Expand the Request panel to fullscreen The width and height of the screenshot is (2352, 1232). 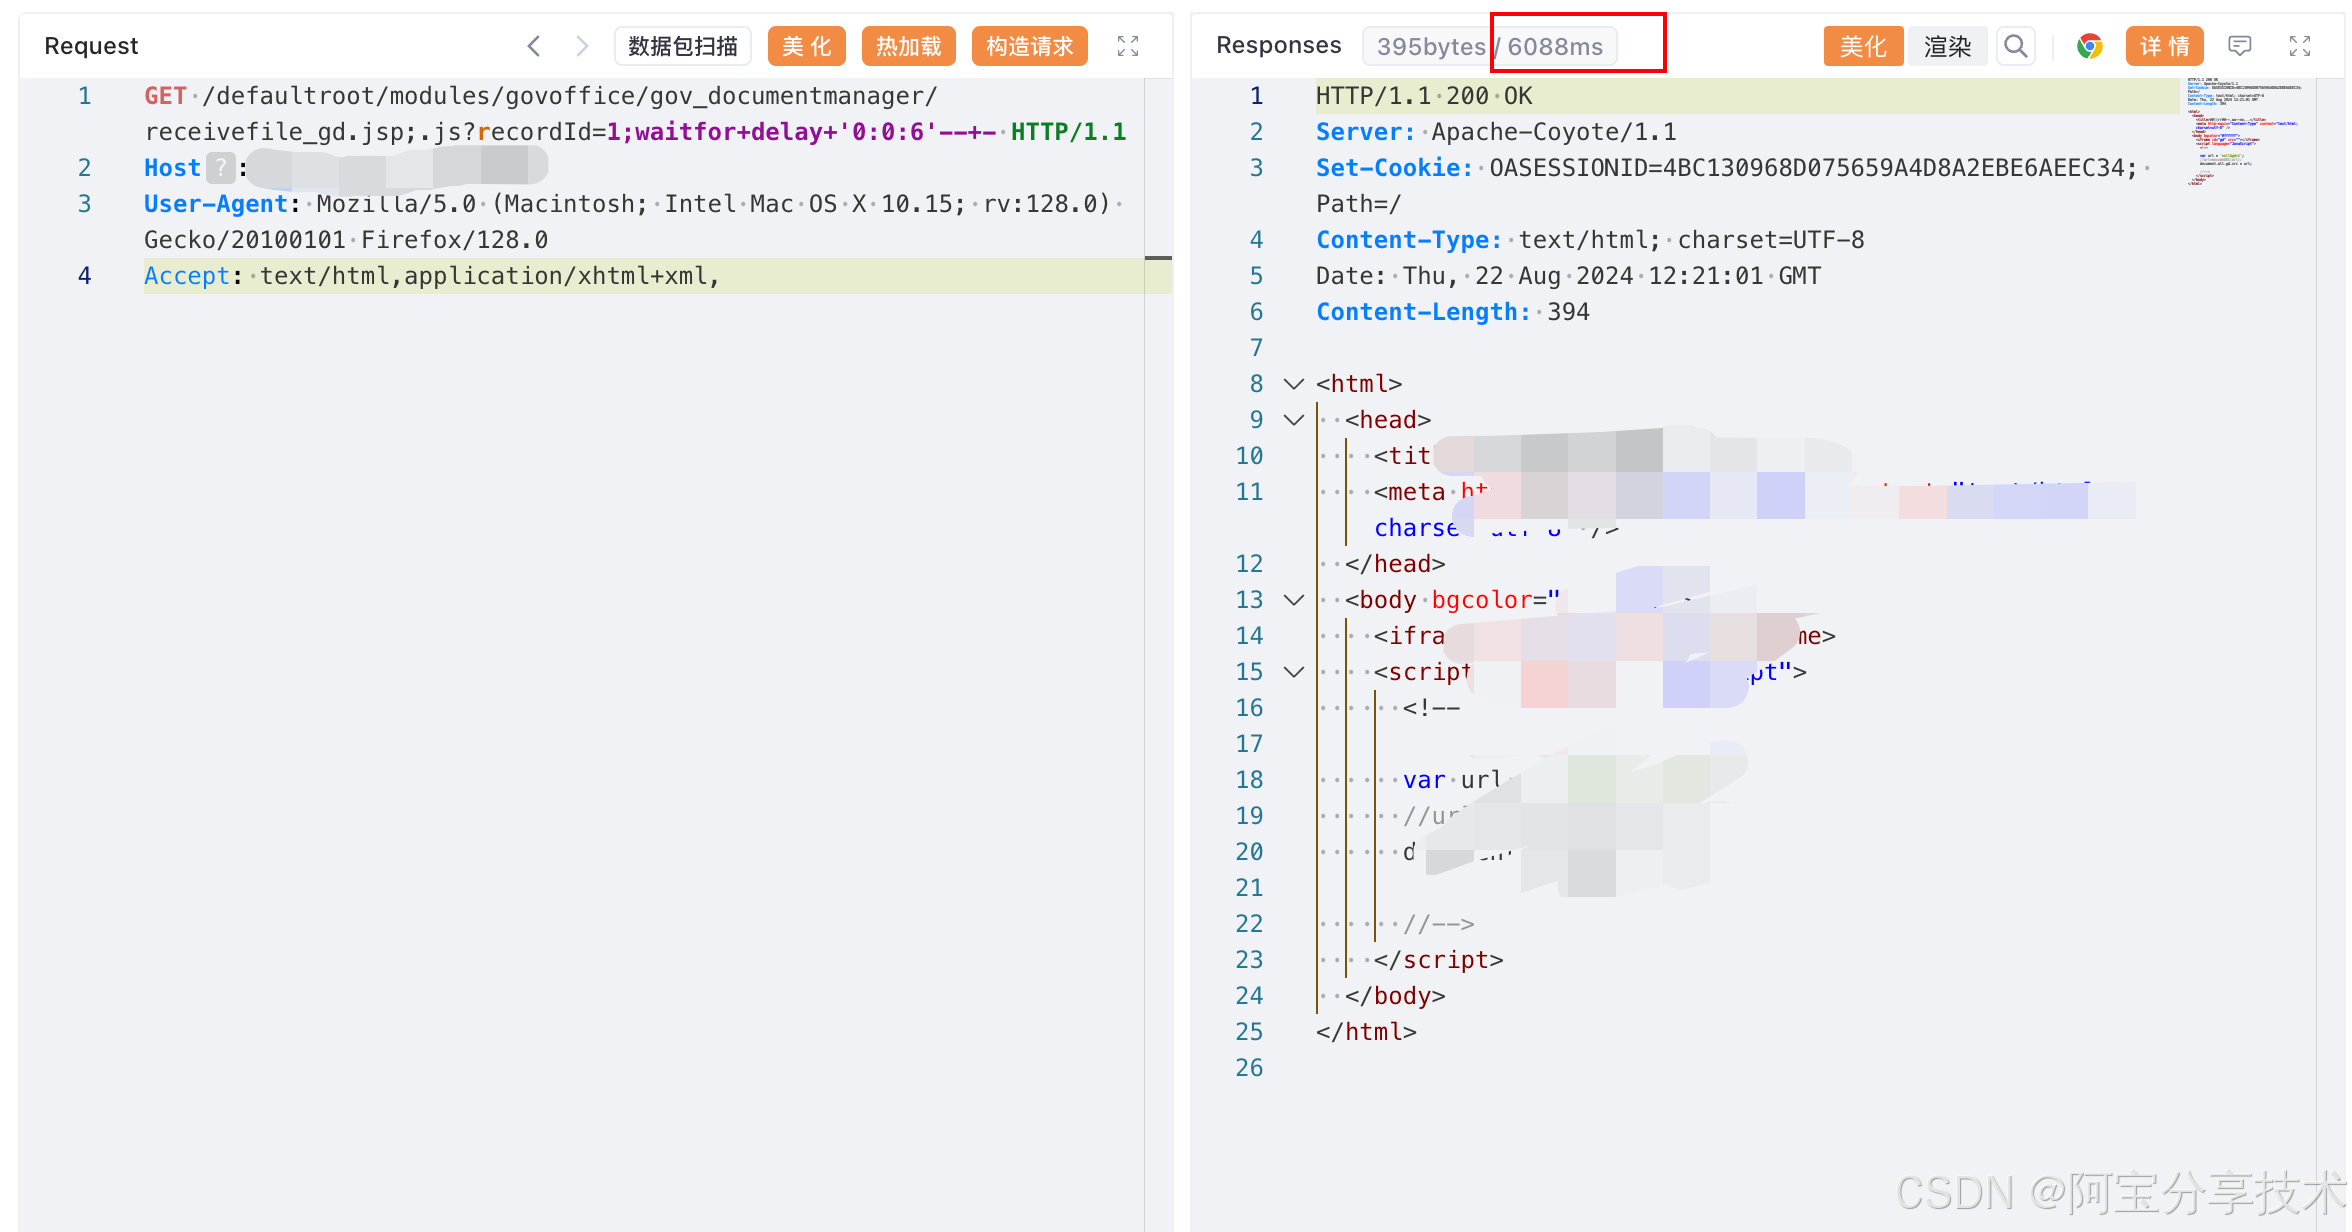pos(1128,46)
